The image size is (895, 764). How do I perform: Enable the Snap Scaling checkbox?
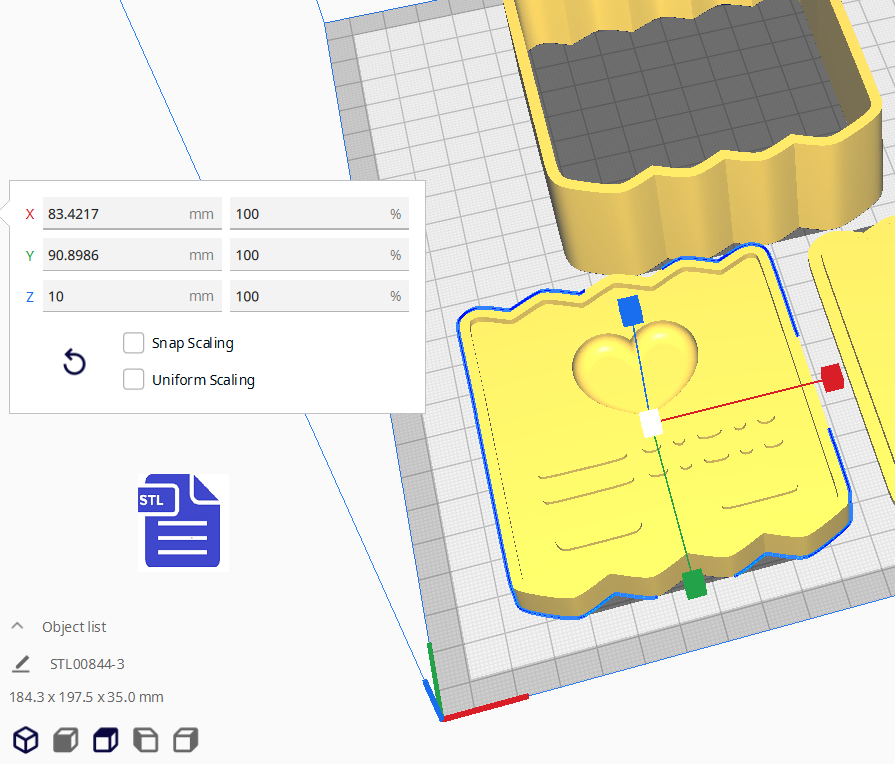(x=133, y=343)
